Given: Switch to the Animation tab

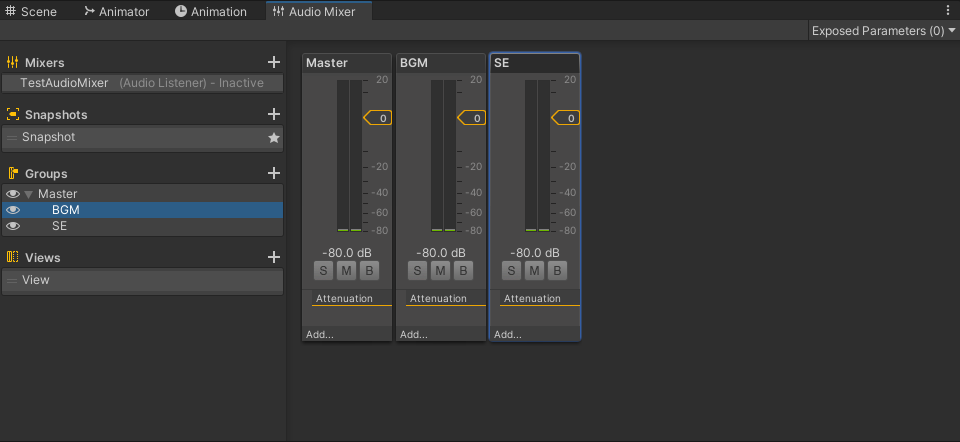Looking at the screenshot, I should (x=211, y=11).
